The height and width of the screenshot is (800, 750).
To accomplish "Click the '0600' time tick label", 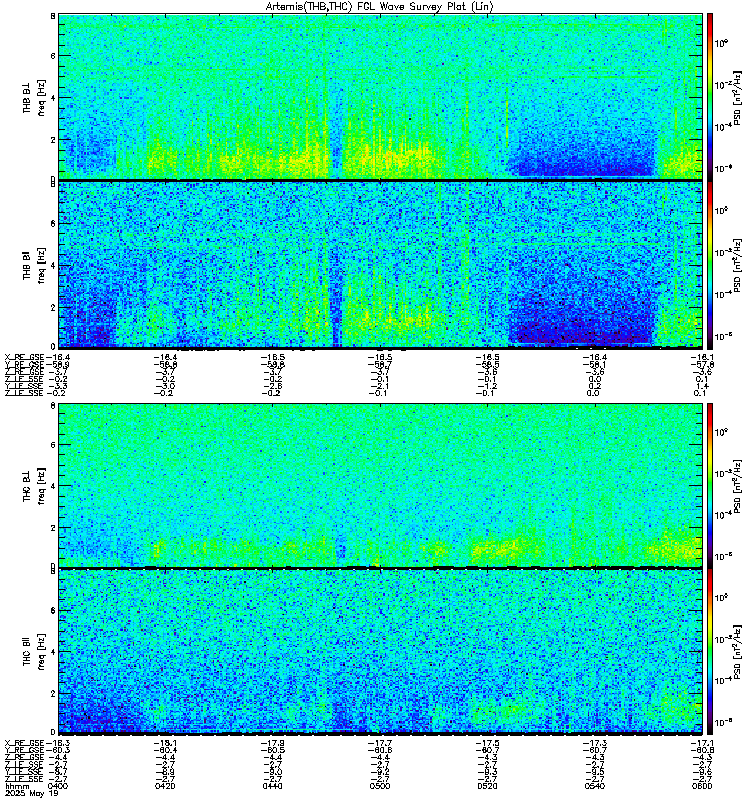I will [702, 786].
